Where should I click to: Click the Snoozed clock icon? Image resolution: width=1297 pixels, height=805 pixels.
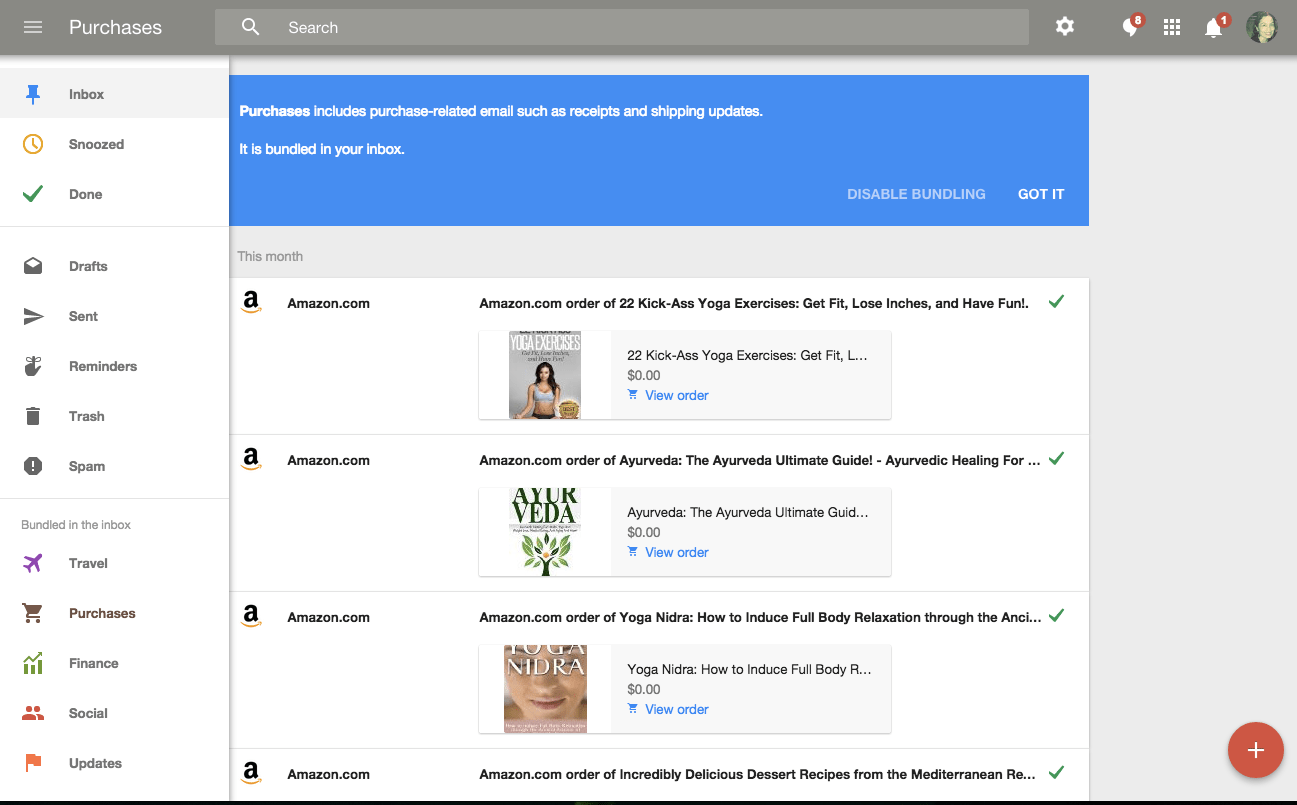(x=33, y=144)
